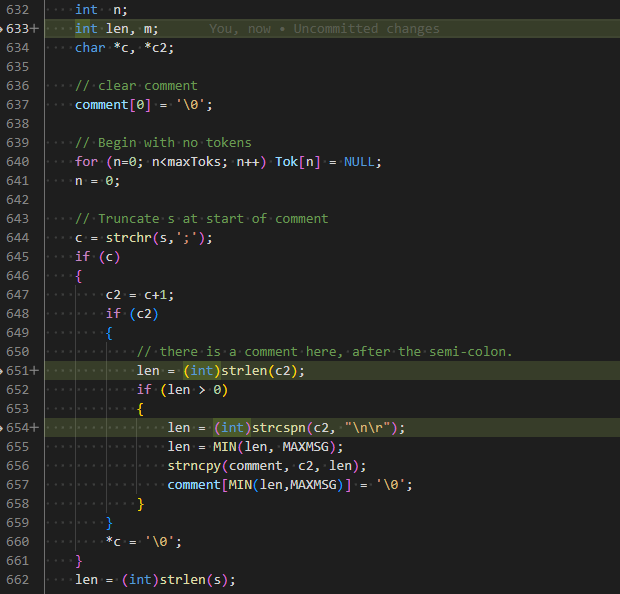Place cursor on MAXMSG in line 655

click(306, 447)
